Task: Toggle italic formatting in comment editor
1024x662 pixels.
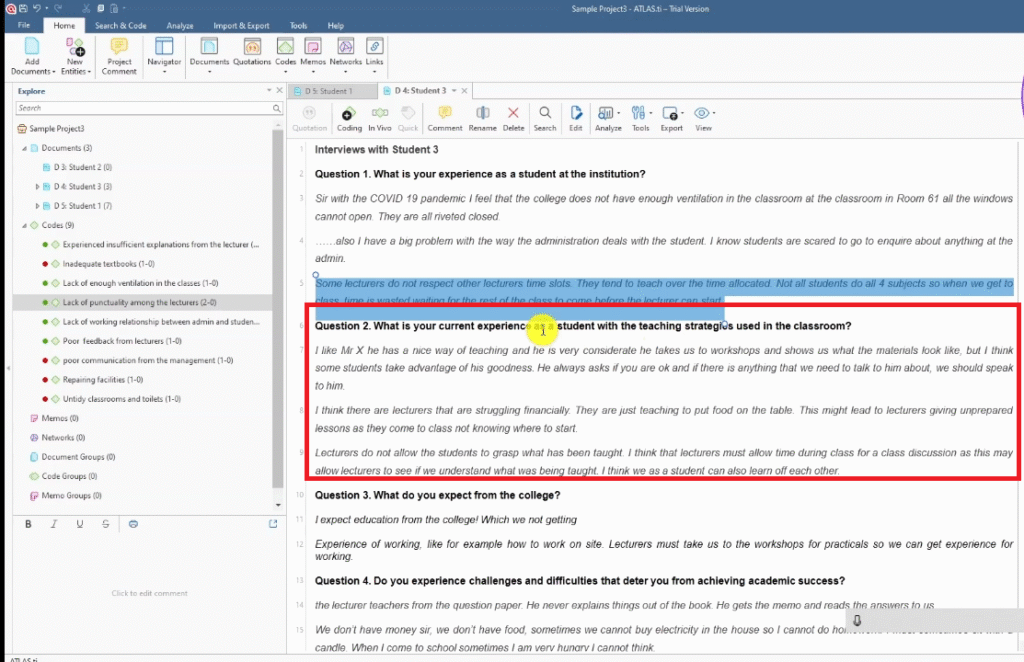Action: (53, 524)
